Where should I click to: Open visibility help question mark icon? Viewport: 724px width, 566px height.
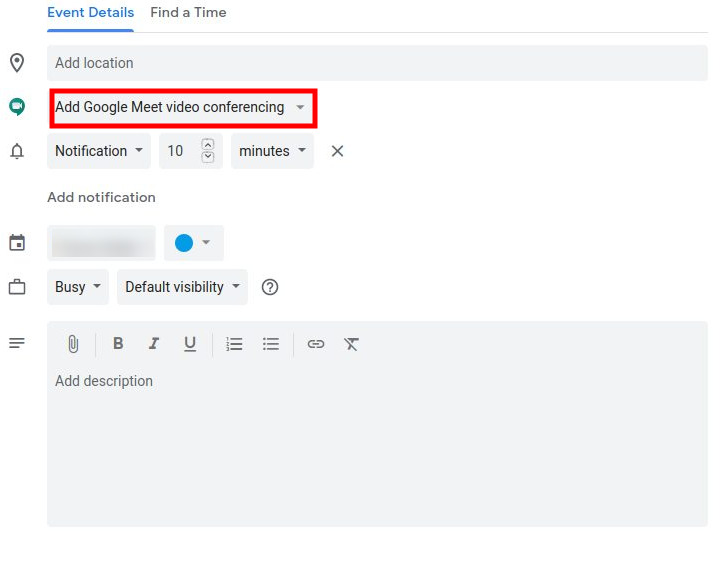coord(270,287)
